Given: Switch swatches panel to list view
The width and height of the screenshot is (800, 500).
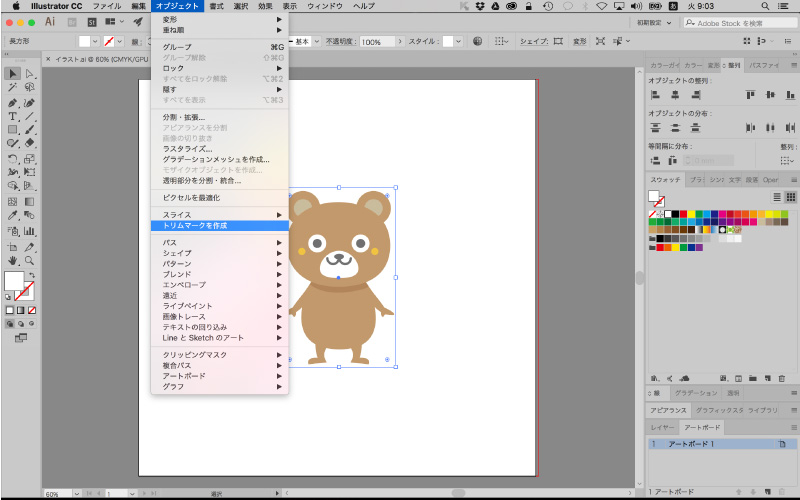Looking at the screenshot, I should 776,197.
